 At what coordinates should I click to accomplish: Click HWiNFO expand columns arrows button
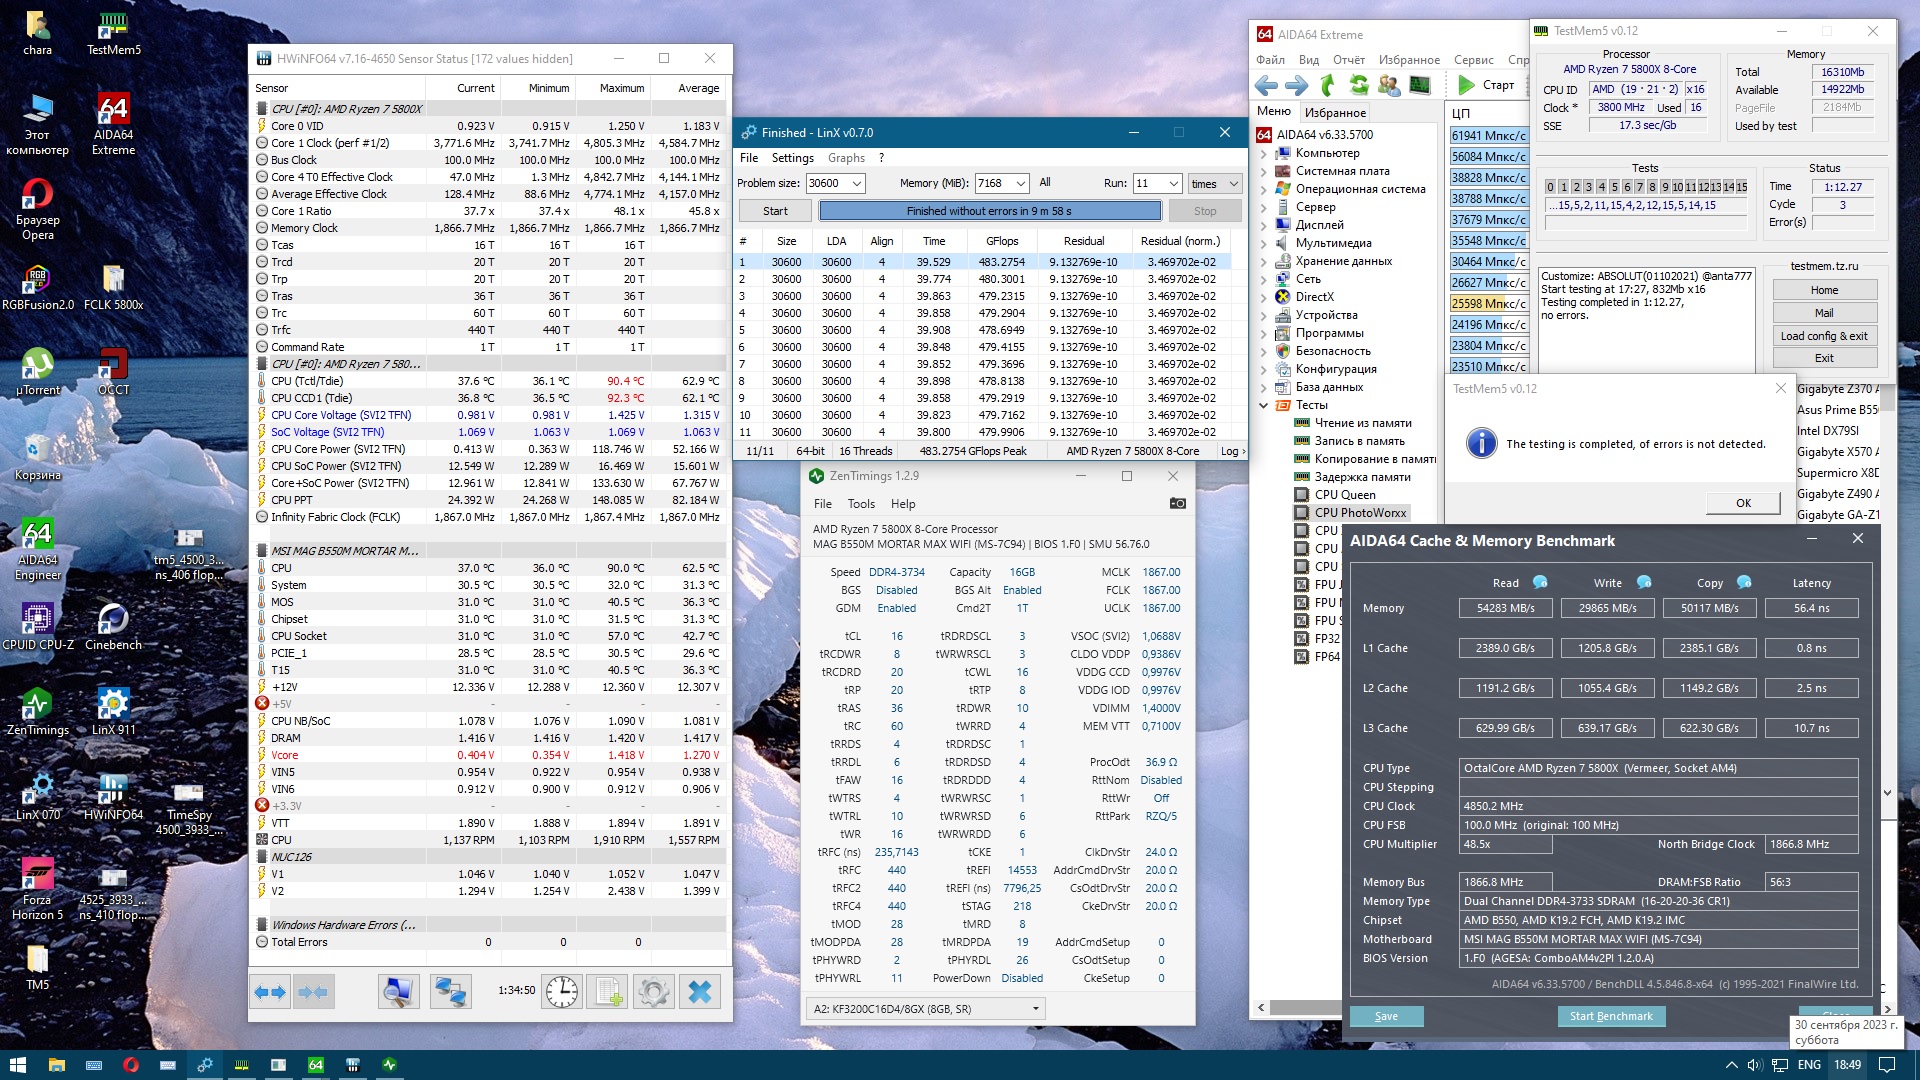[x=270, y=991]
